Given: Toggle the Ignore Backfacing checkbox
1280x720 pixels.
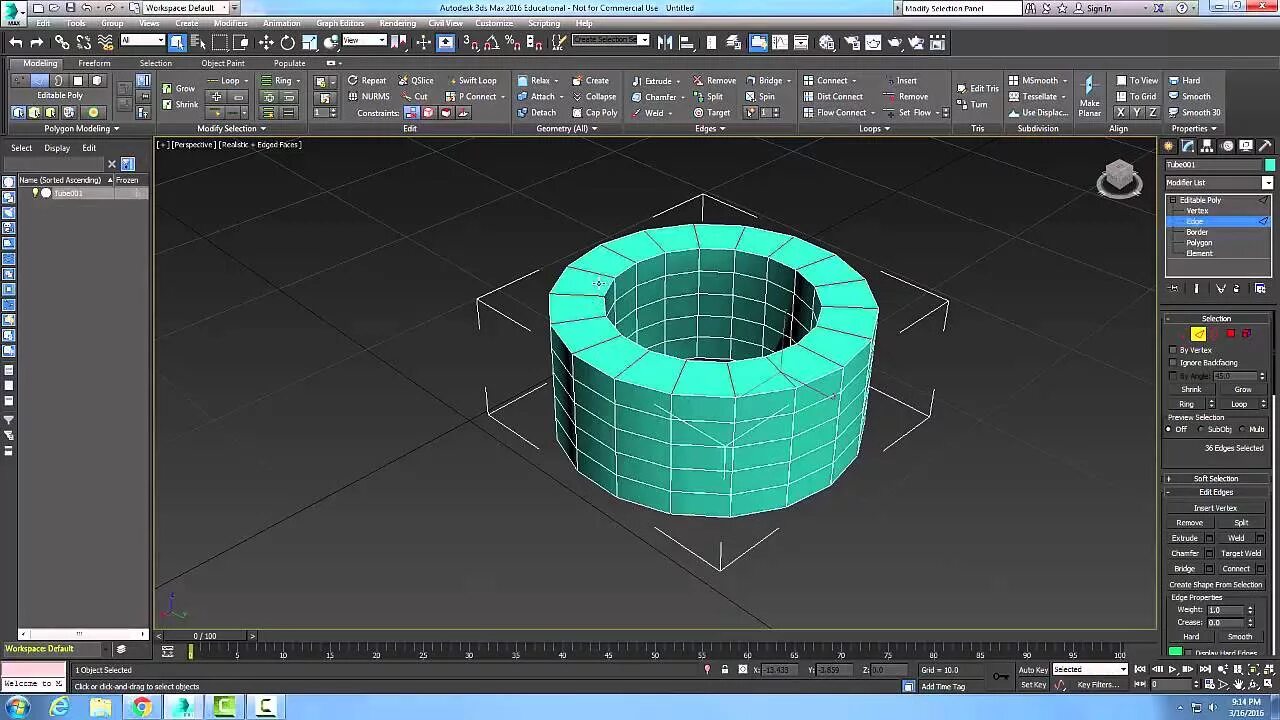Looking at the screenshot, I should 1173,363.
